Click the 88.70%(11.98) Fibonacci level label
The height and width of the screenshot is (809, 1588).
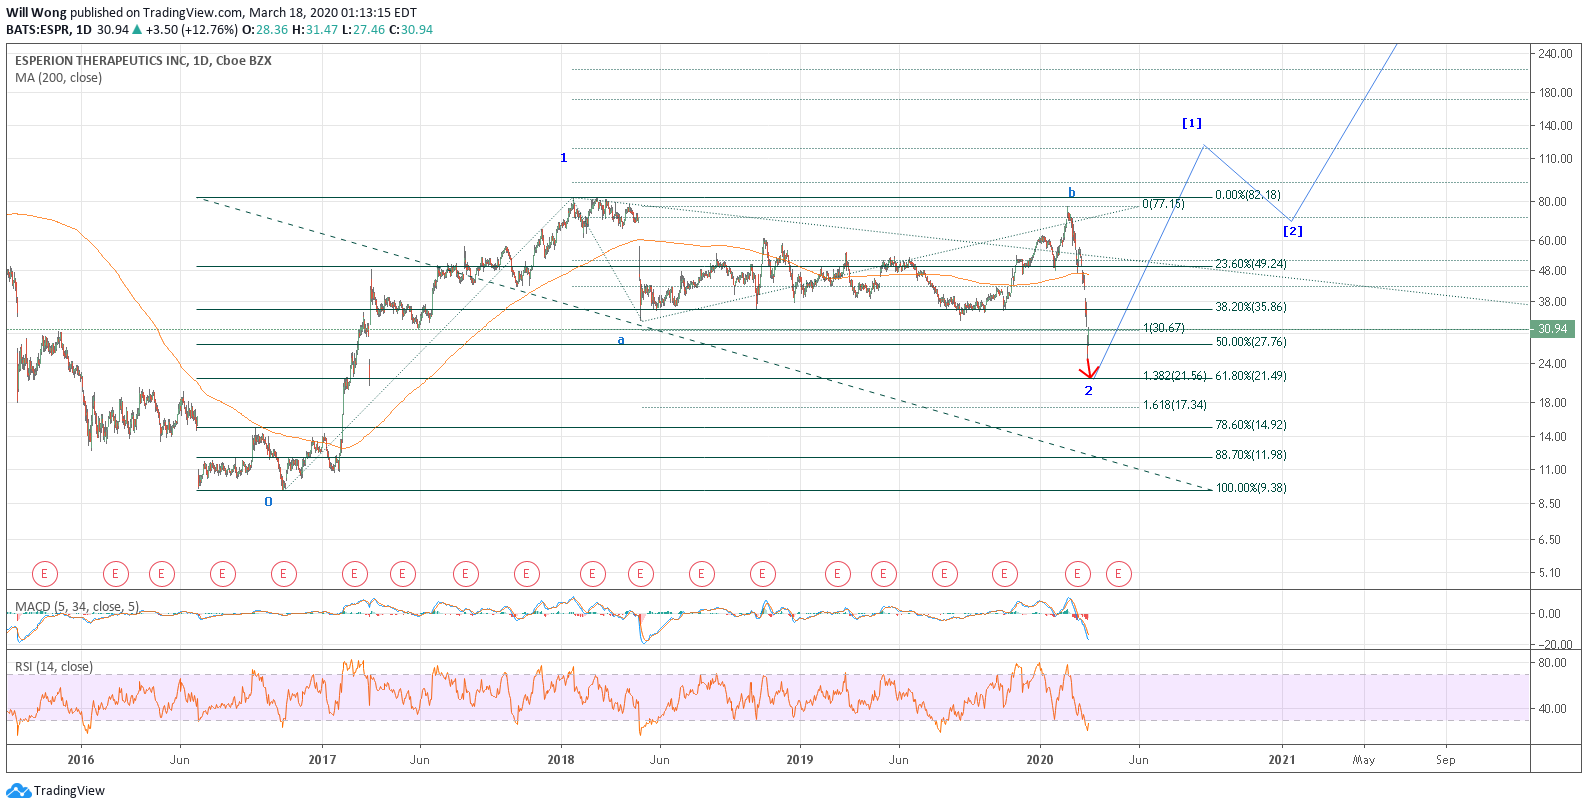[1250, 455]
